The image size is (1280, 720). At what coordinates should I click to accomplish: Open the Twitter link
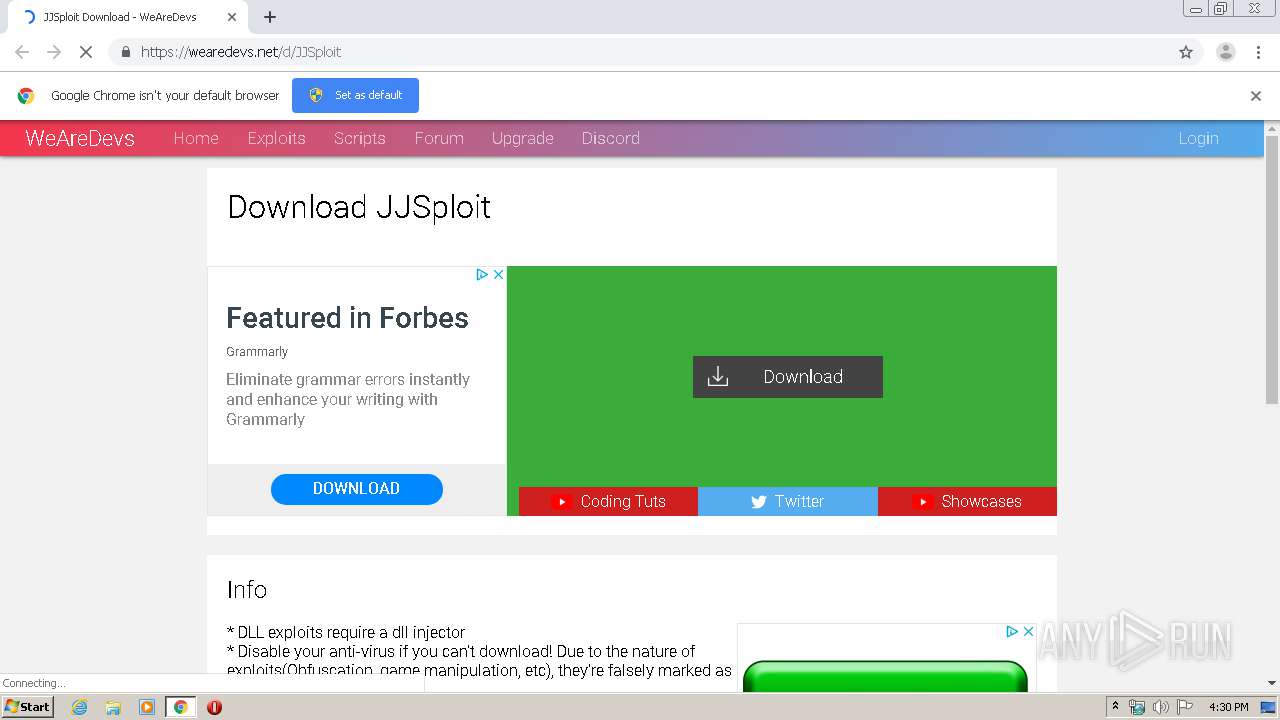click(x=788, y=502)
